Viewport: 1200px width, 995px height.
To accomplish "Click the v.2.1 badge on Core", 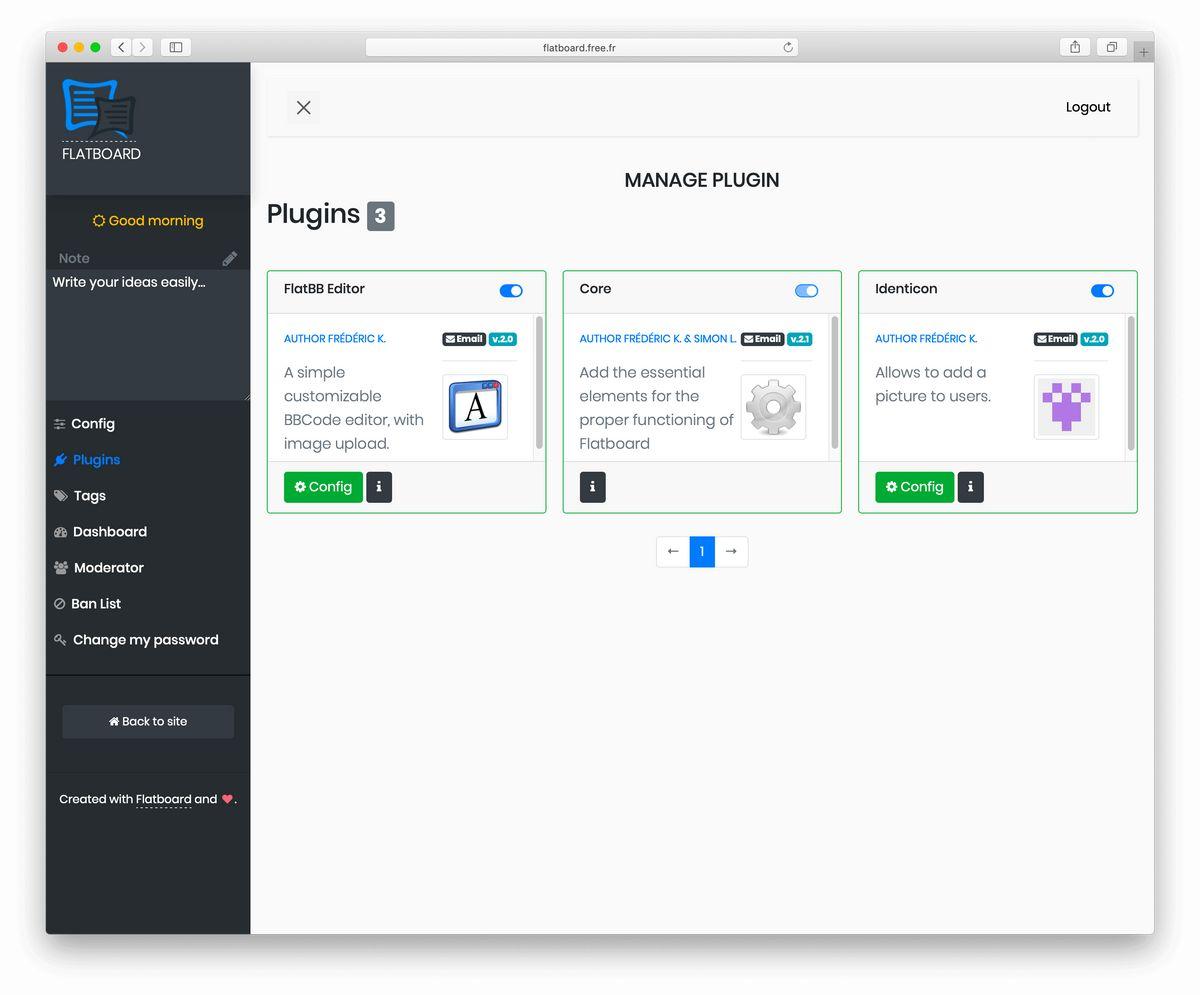I will [800, 339].
